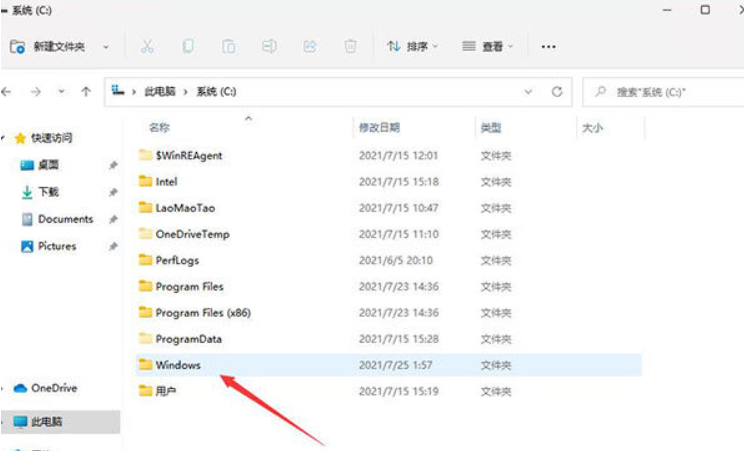Click the 2021/7/25 1:57 date cell

395,365
